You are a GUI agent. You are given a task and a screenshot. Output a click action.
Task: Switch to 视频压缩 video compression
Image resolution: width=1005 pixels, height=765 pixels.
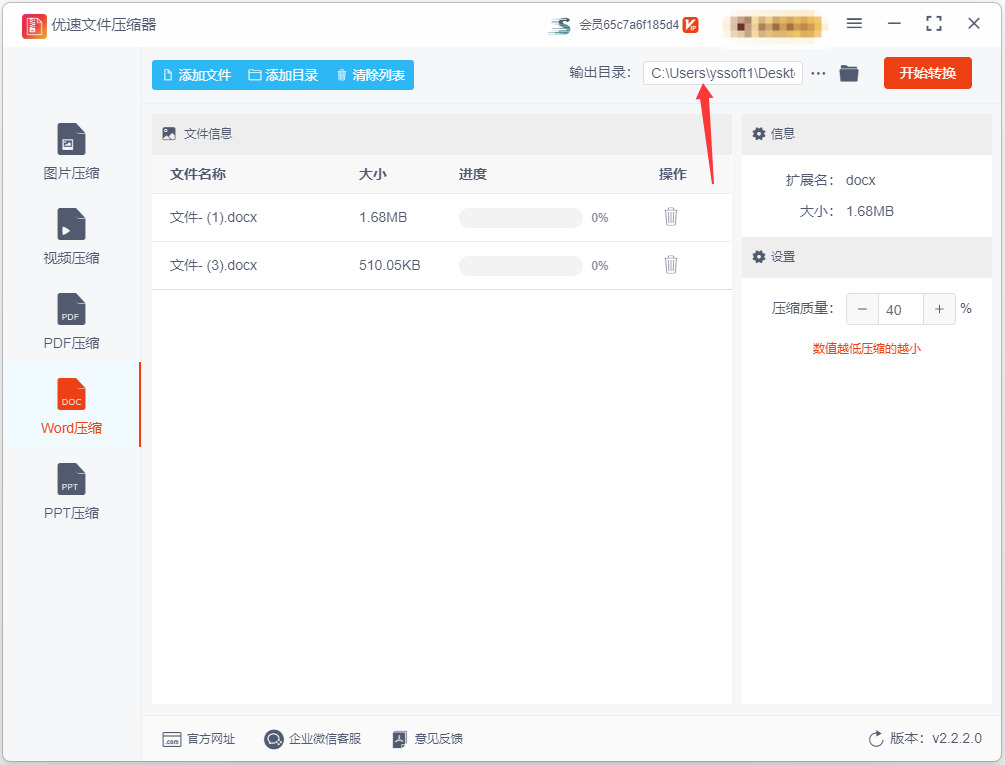pos(71,236)
